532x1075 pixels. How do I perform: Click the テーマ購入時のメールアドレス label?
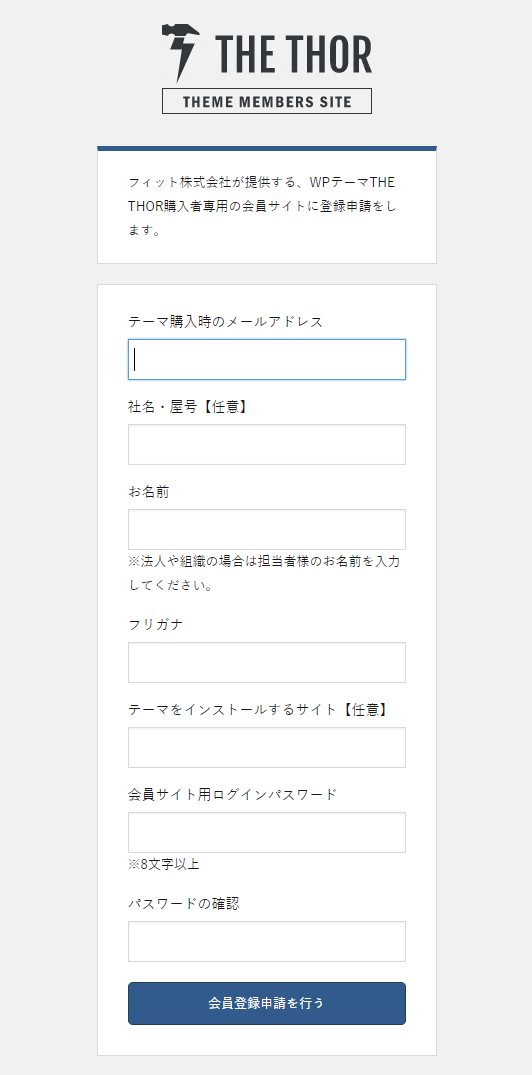tap(226, 322)
